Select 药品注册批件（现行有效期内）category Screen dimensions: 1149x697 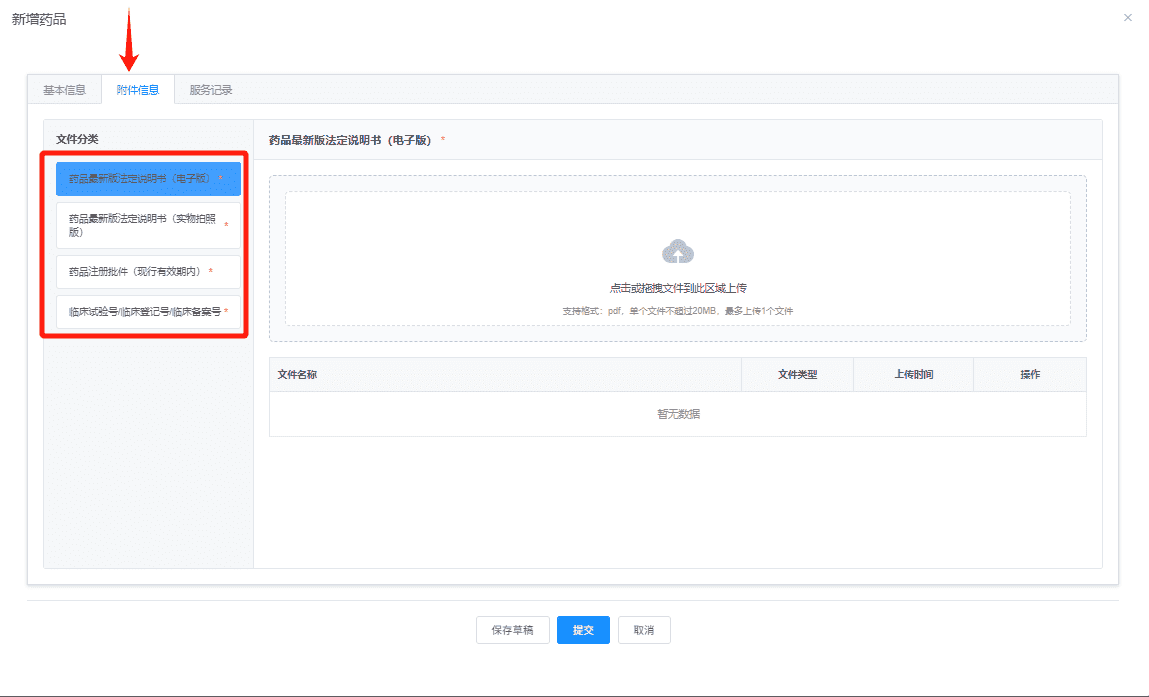coord(148,272)
